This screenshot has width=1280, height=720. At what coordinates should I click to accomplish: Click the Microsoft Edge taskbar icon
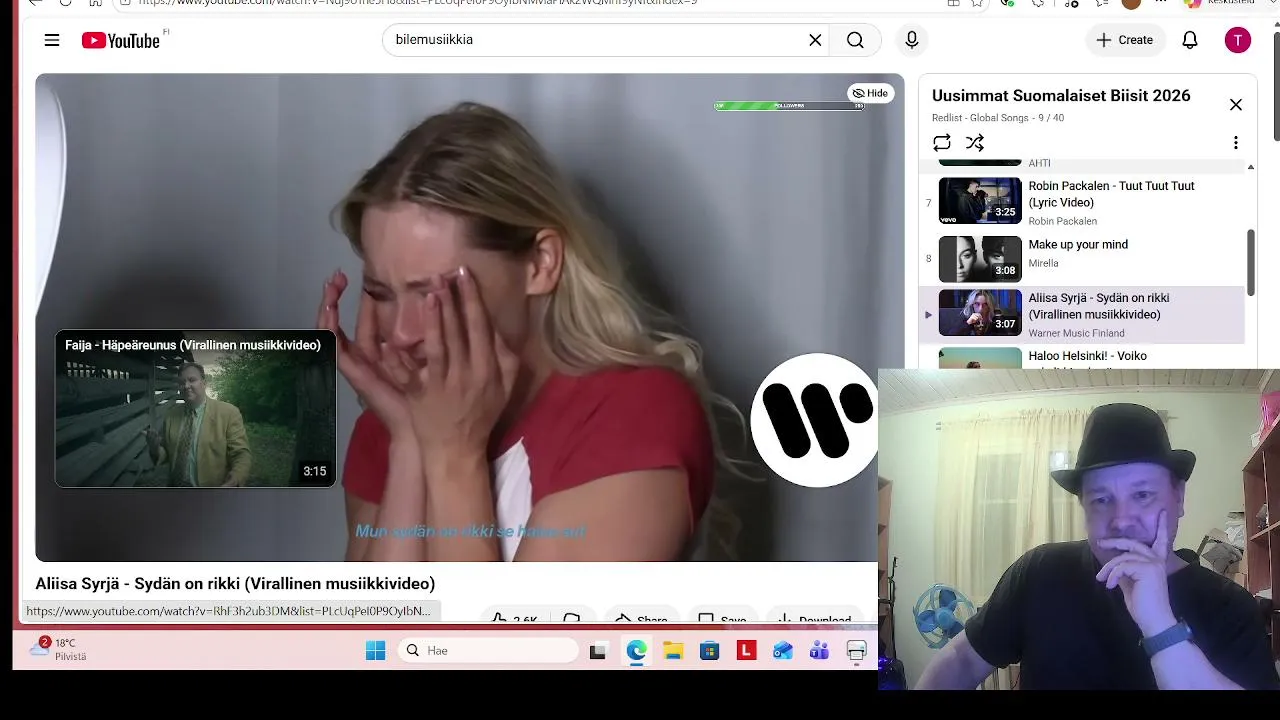[x=637, y=651]
